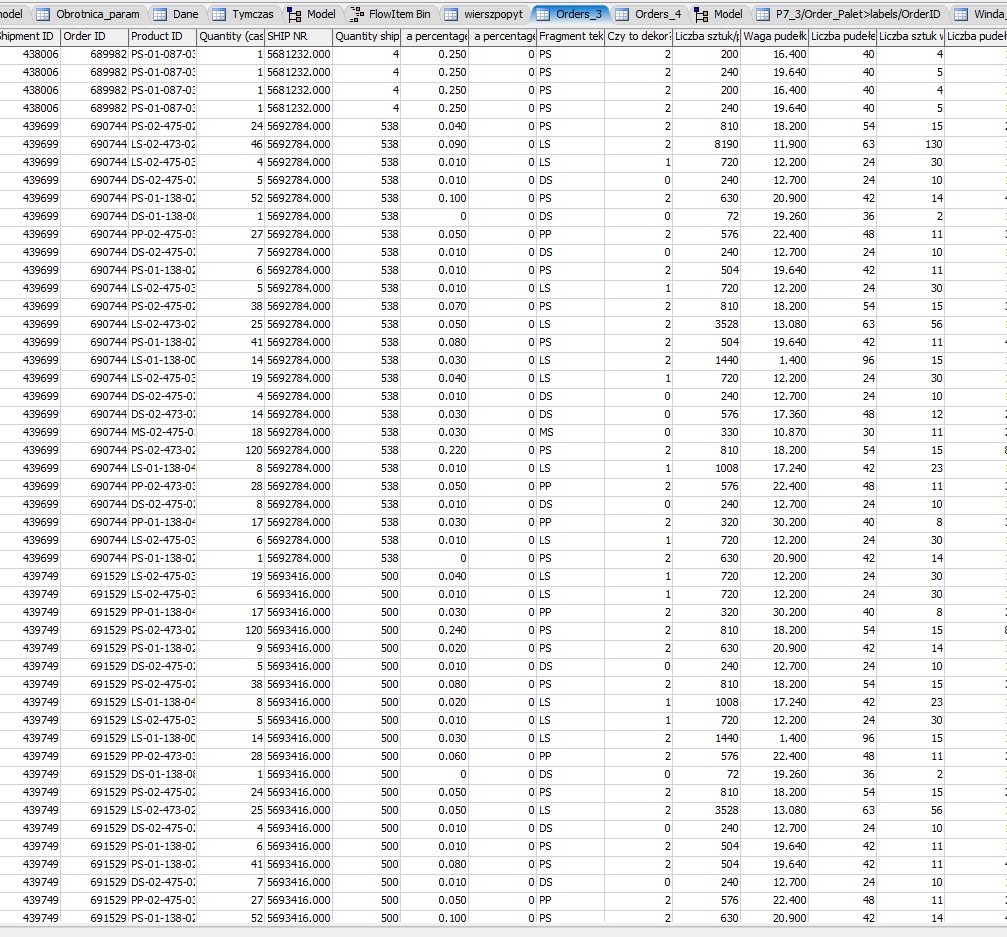This screenshot has width=1007, height=937.
Task: Select the Waga pudełka column header
Action: click(x=774, y=36)
